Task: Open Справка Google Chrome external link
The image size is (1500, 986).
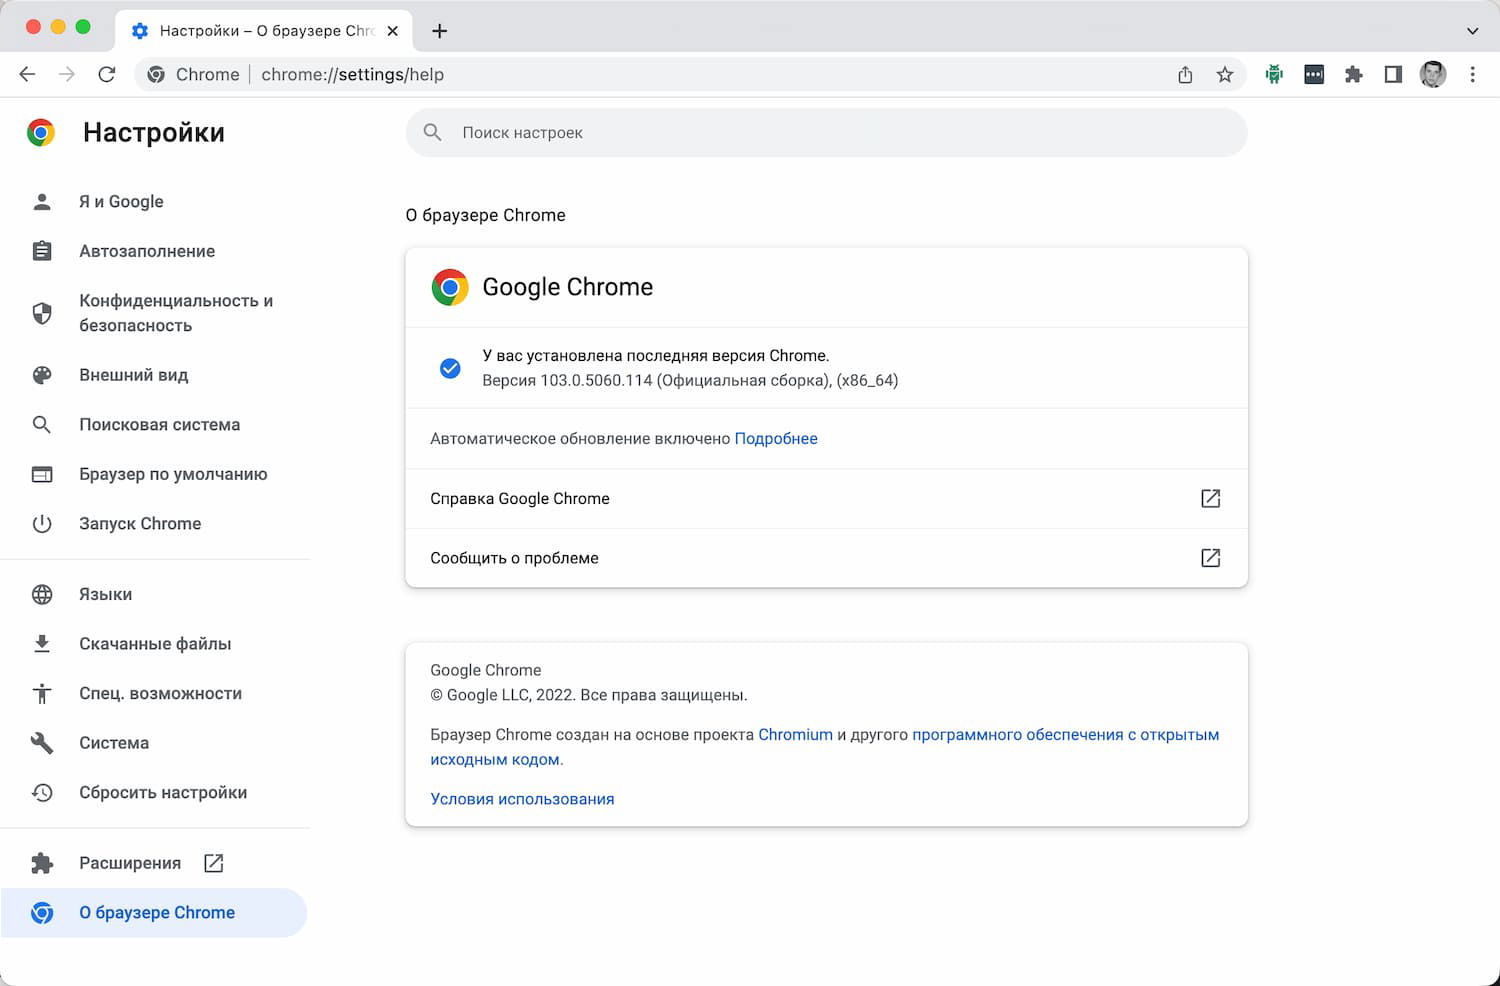Action: pos(1210,498)
